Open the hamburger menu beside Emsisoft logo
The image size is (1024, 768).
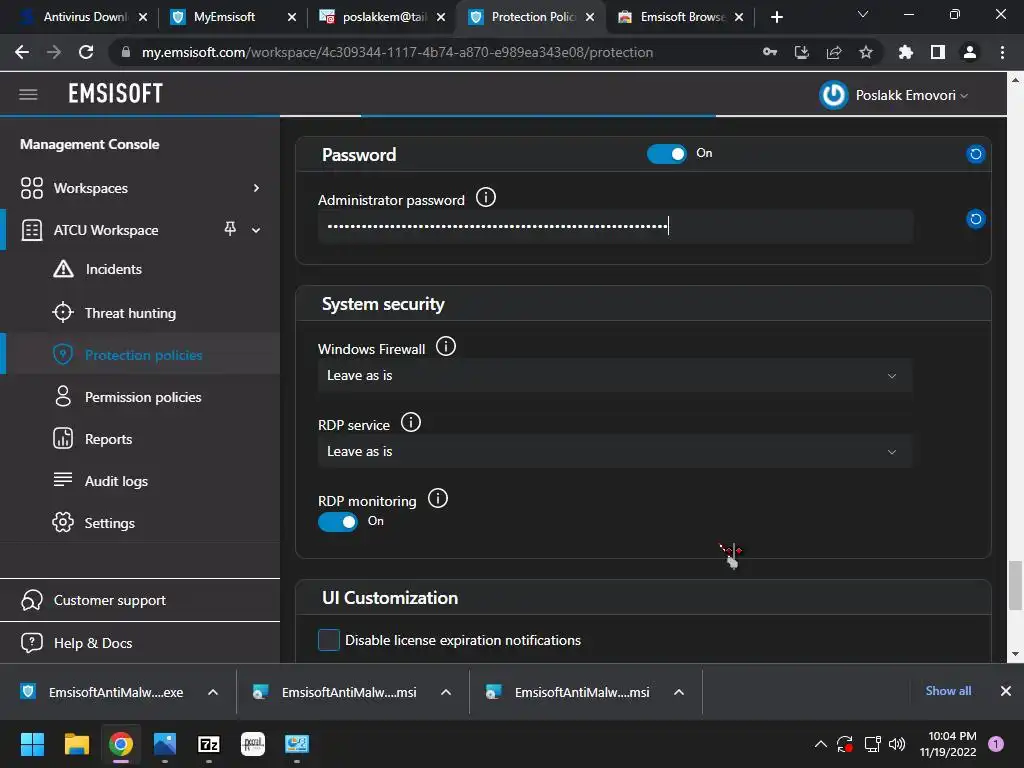point(28,95)
